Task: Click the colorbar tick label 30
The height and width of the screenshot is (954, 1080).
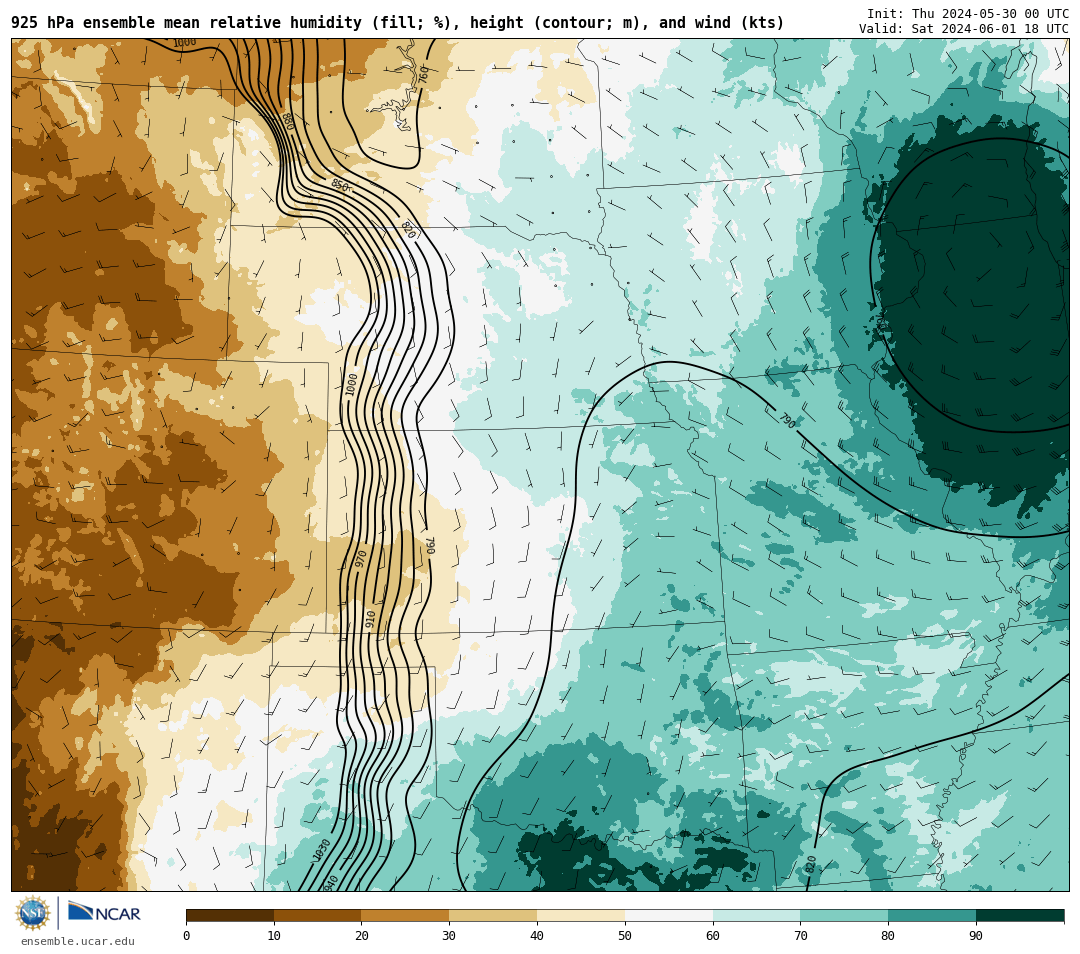Action: [450, 935]
